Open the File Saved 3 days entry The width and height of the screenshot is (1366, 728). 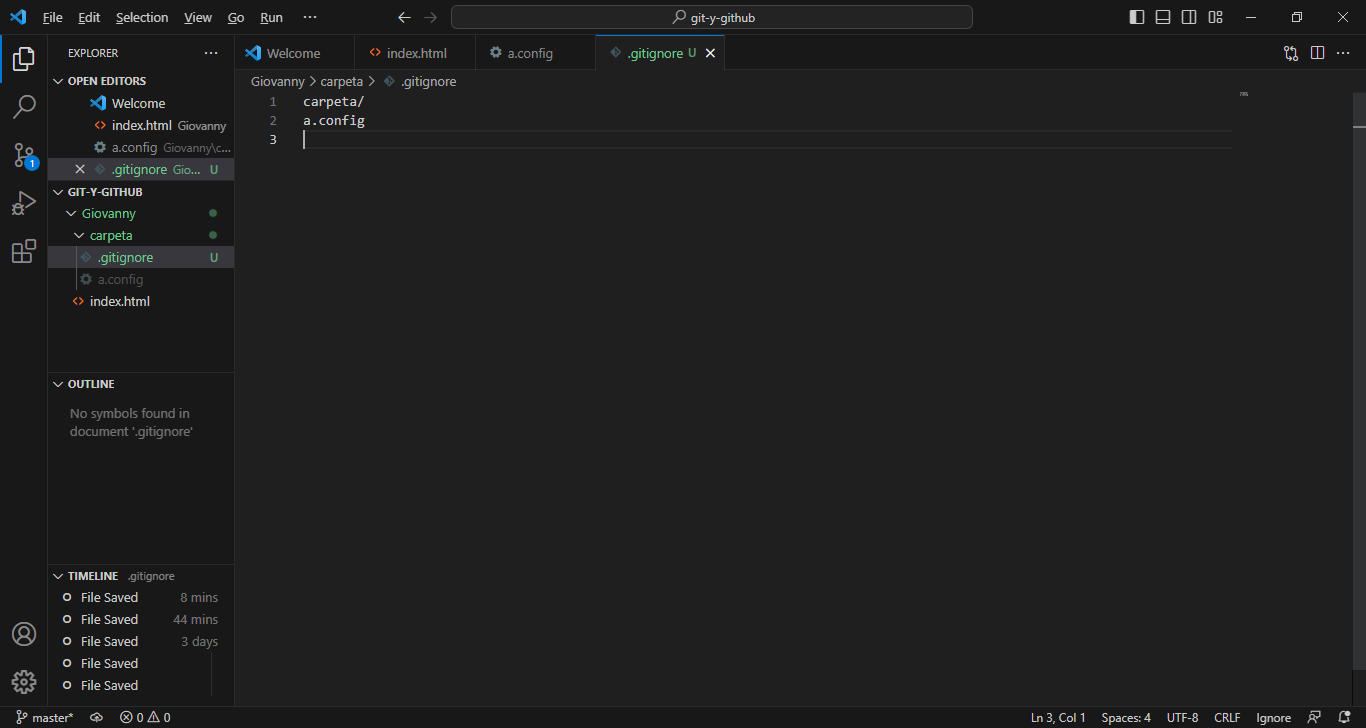141,641
